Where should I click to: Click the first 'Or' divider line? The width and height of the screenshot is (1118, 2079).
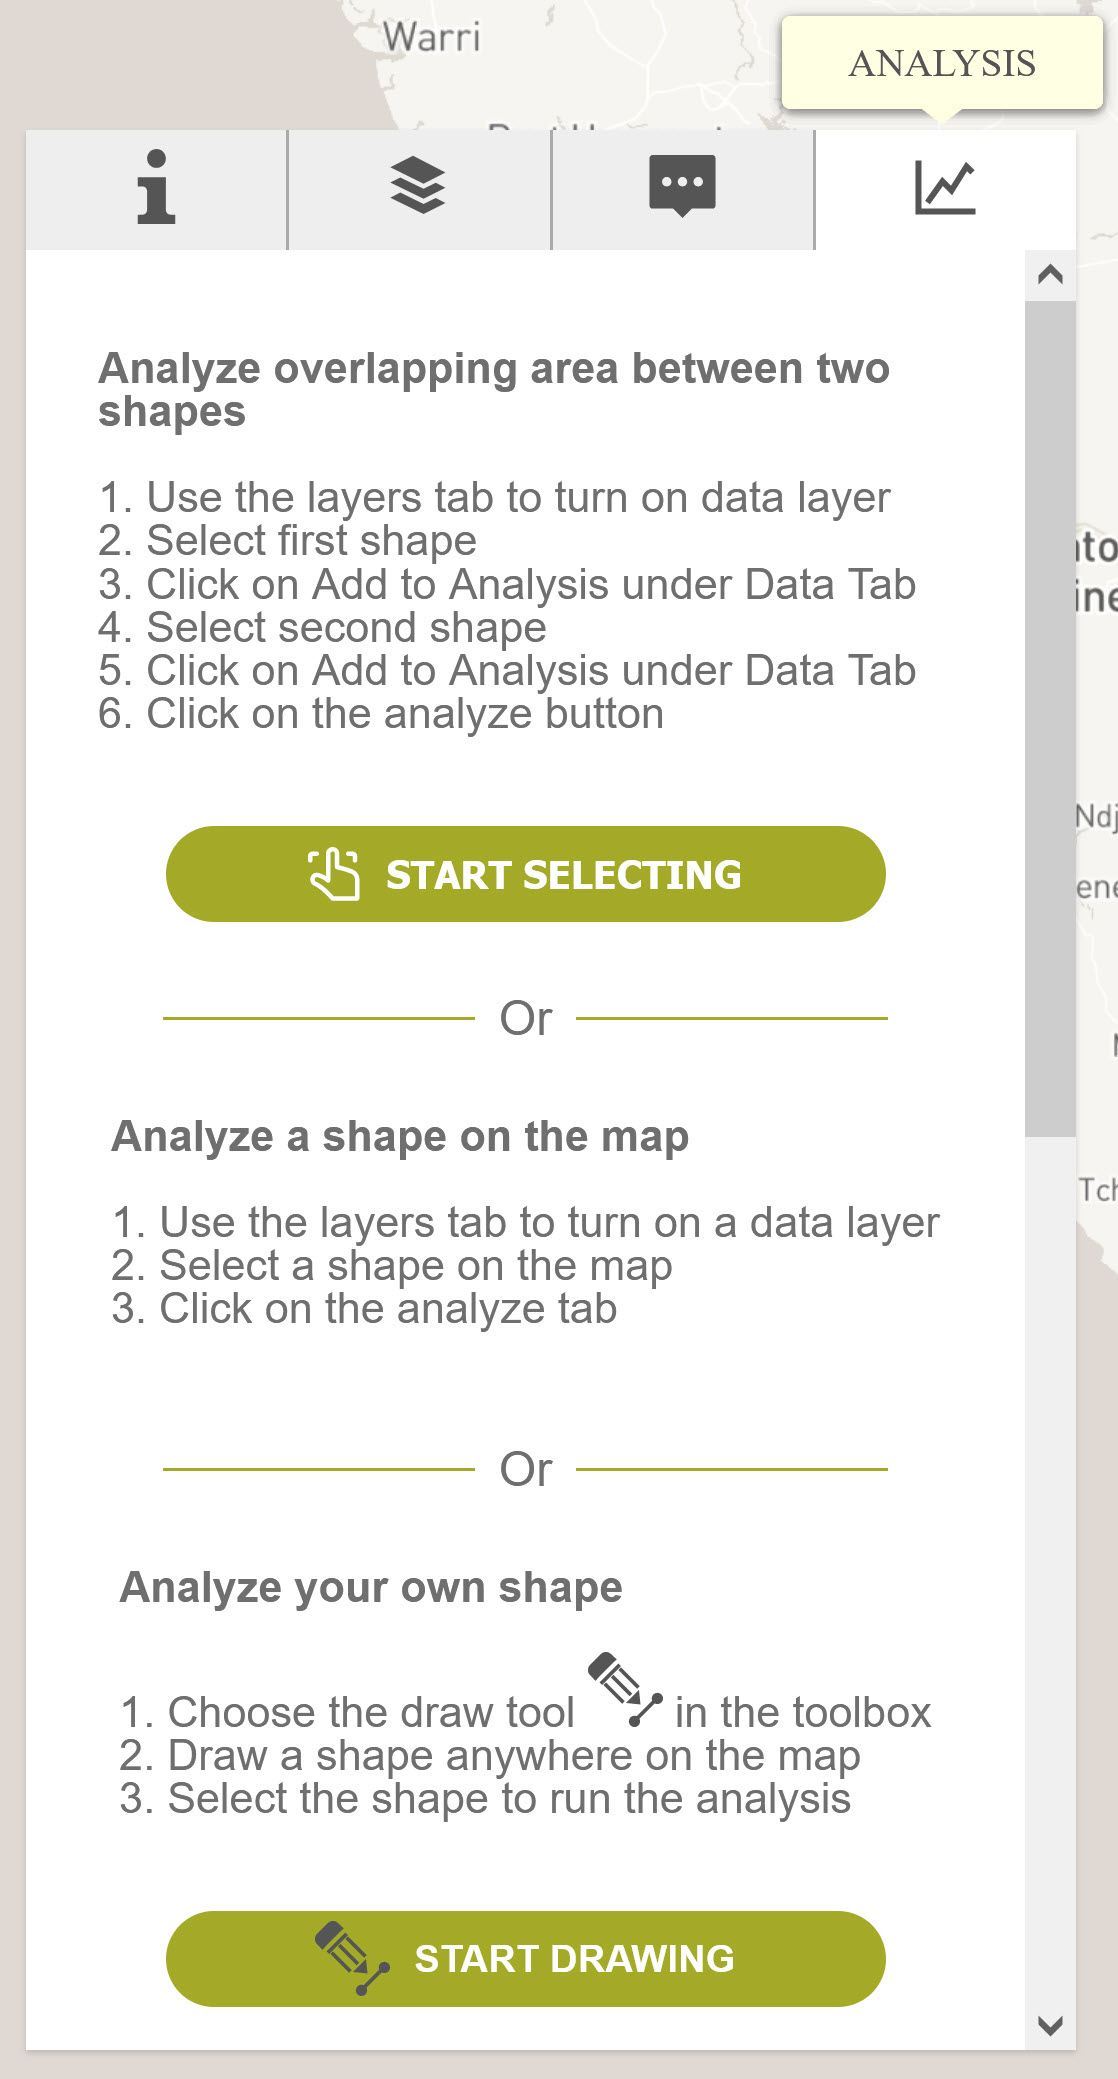click(x=525, y=1018)
